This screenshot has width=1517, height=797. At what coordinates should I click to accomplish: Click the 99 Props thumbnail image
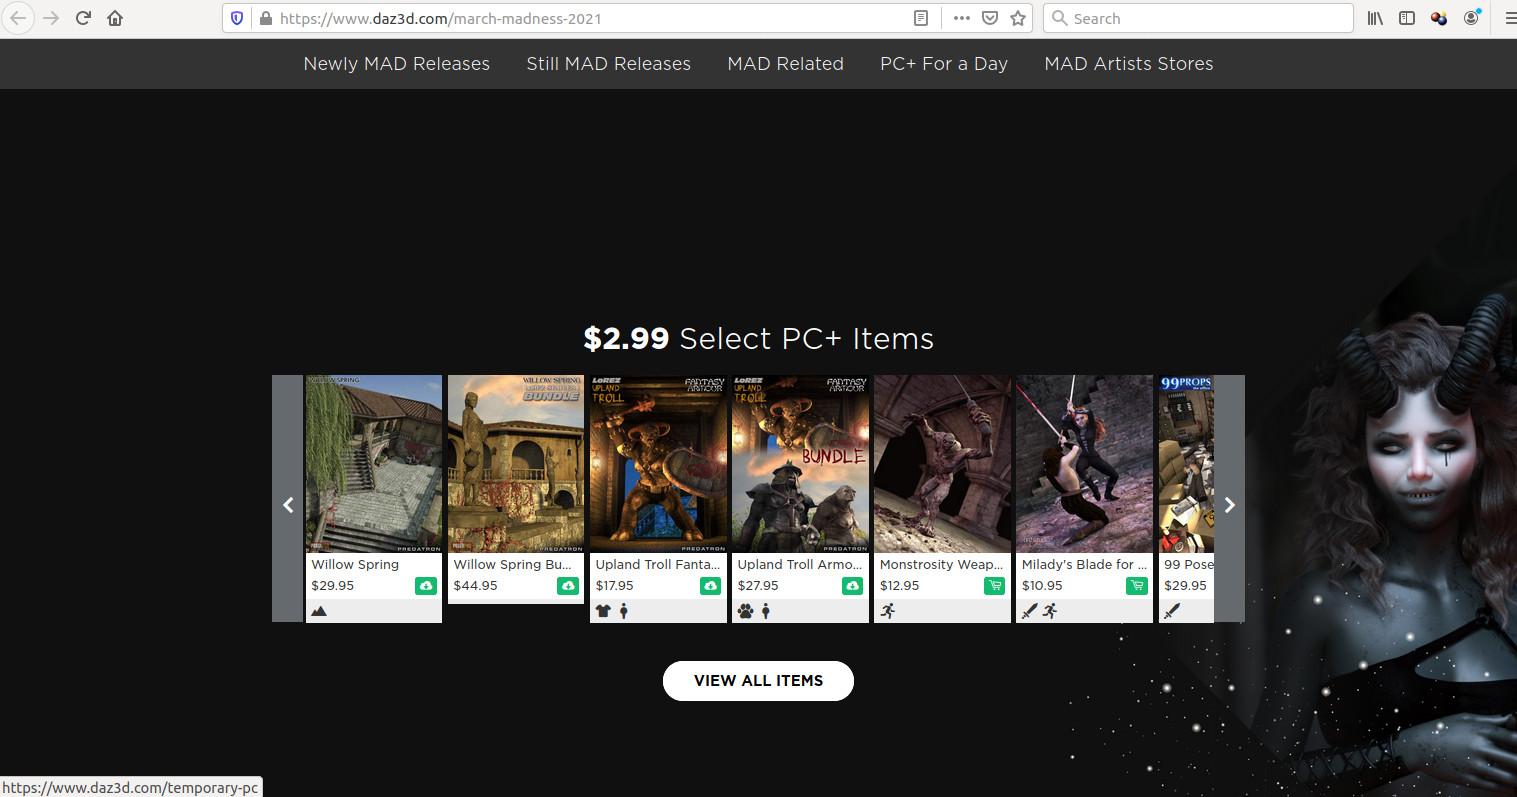pos(1186,464)
